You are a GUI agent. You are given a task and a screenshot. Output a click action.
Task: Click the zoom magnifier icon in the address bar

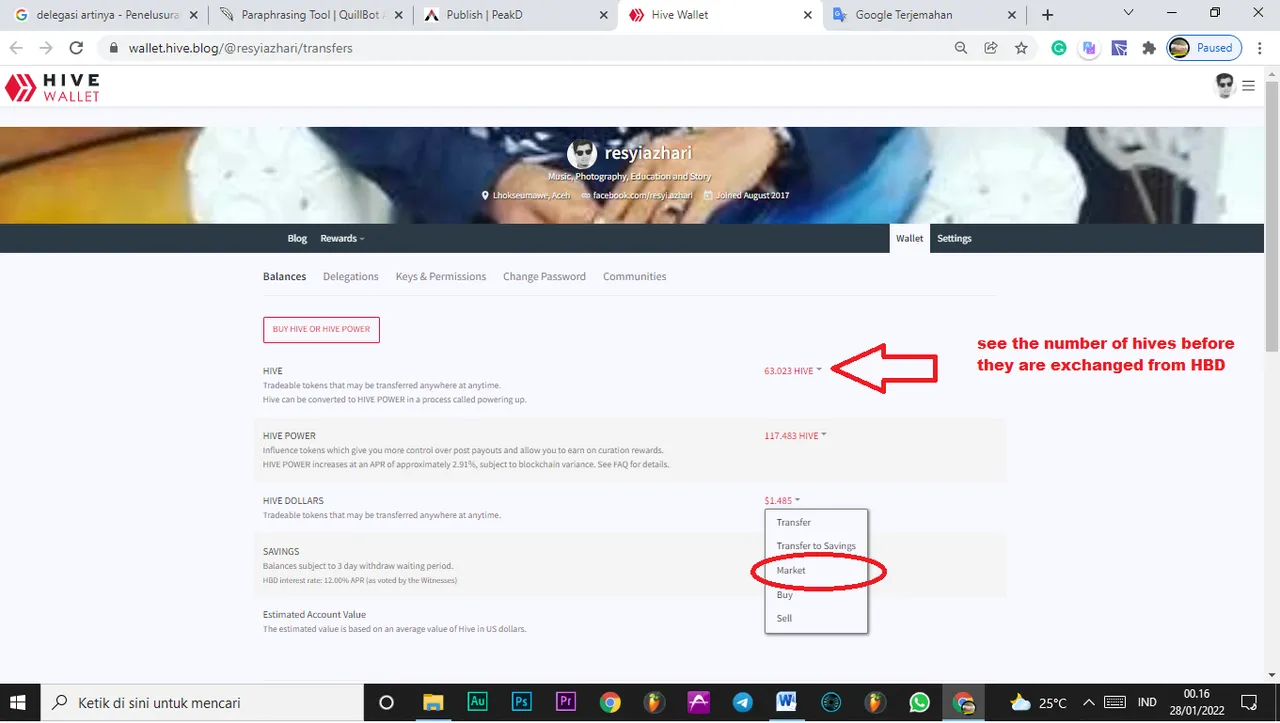click(x=961, y=48)
